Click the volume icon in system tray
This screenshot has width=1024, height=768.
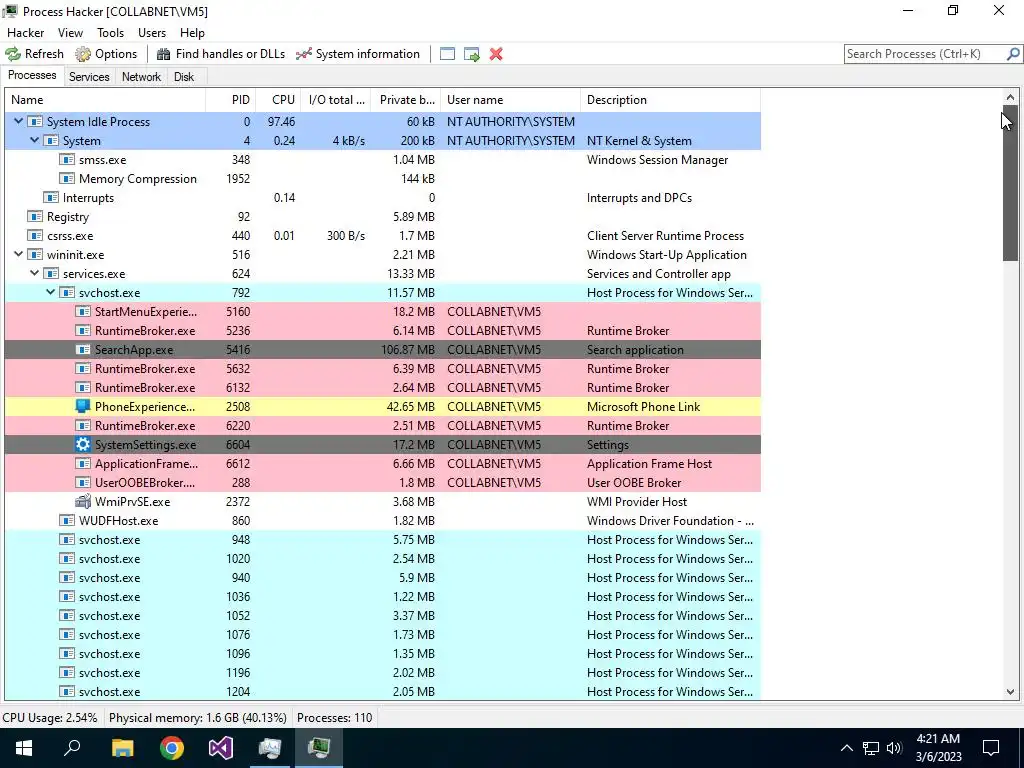click(895, 748)
